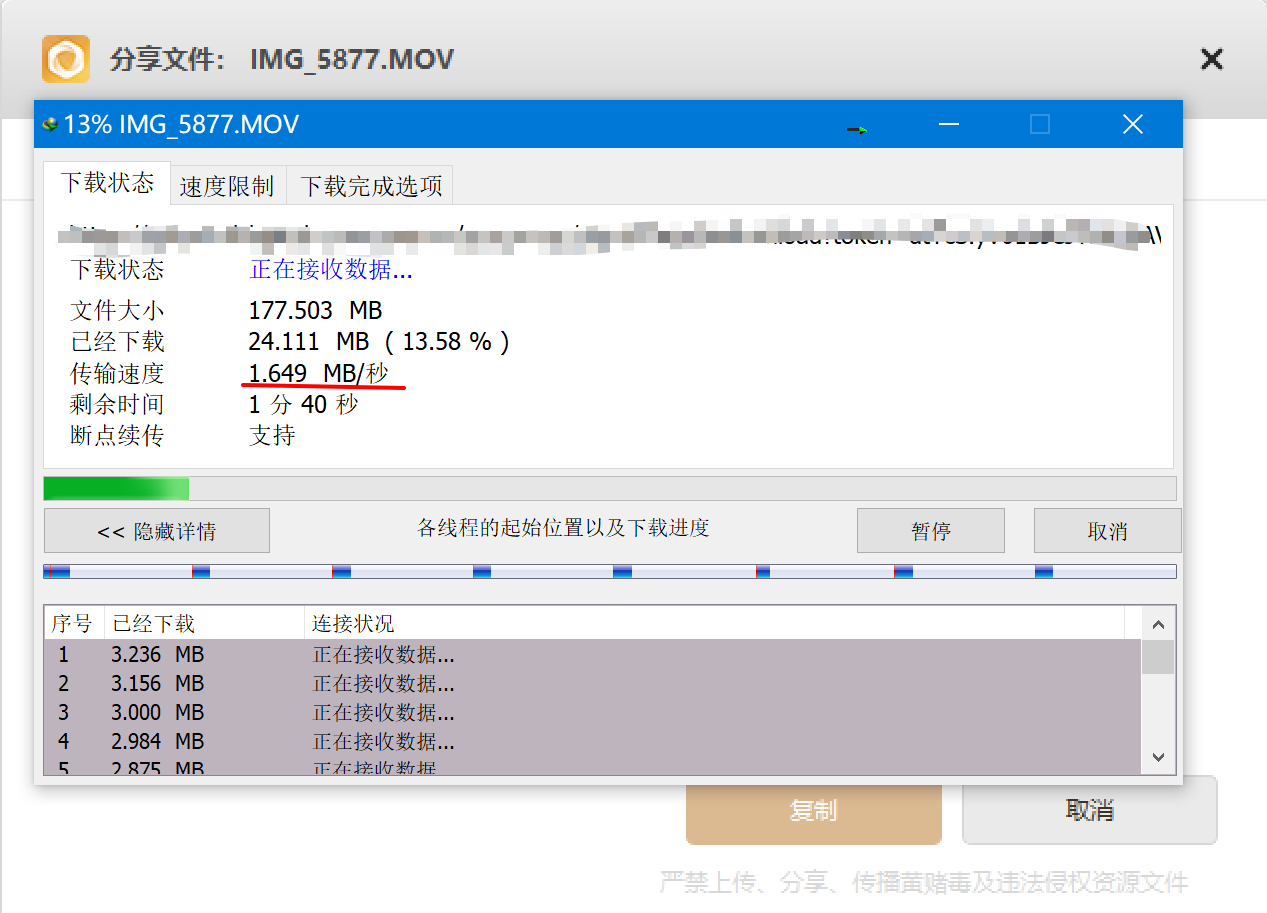Click the bottom 取消 button of share dialog
1267x913 pixels.
click(x=1090, y=810)
